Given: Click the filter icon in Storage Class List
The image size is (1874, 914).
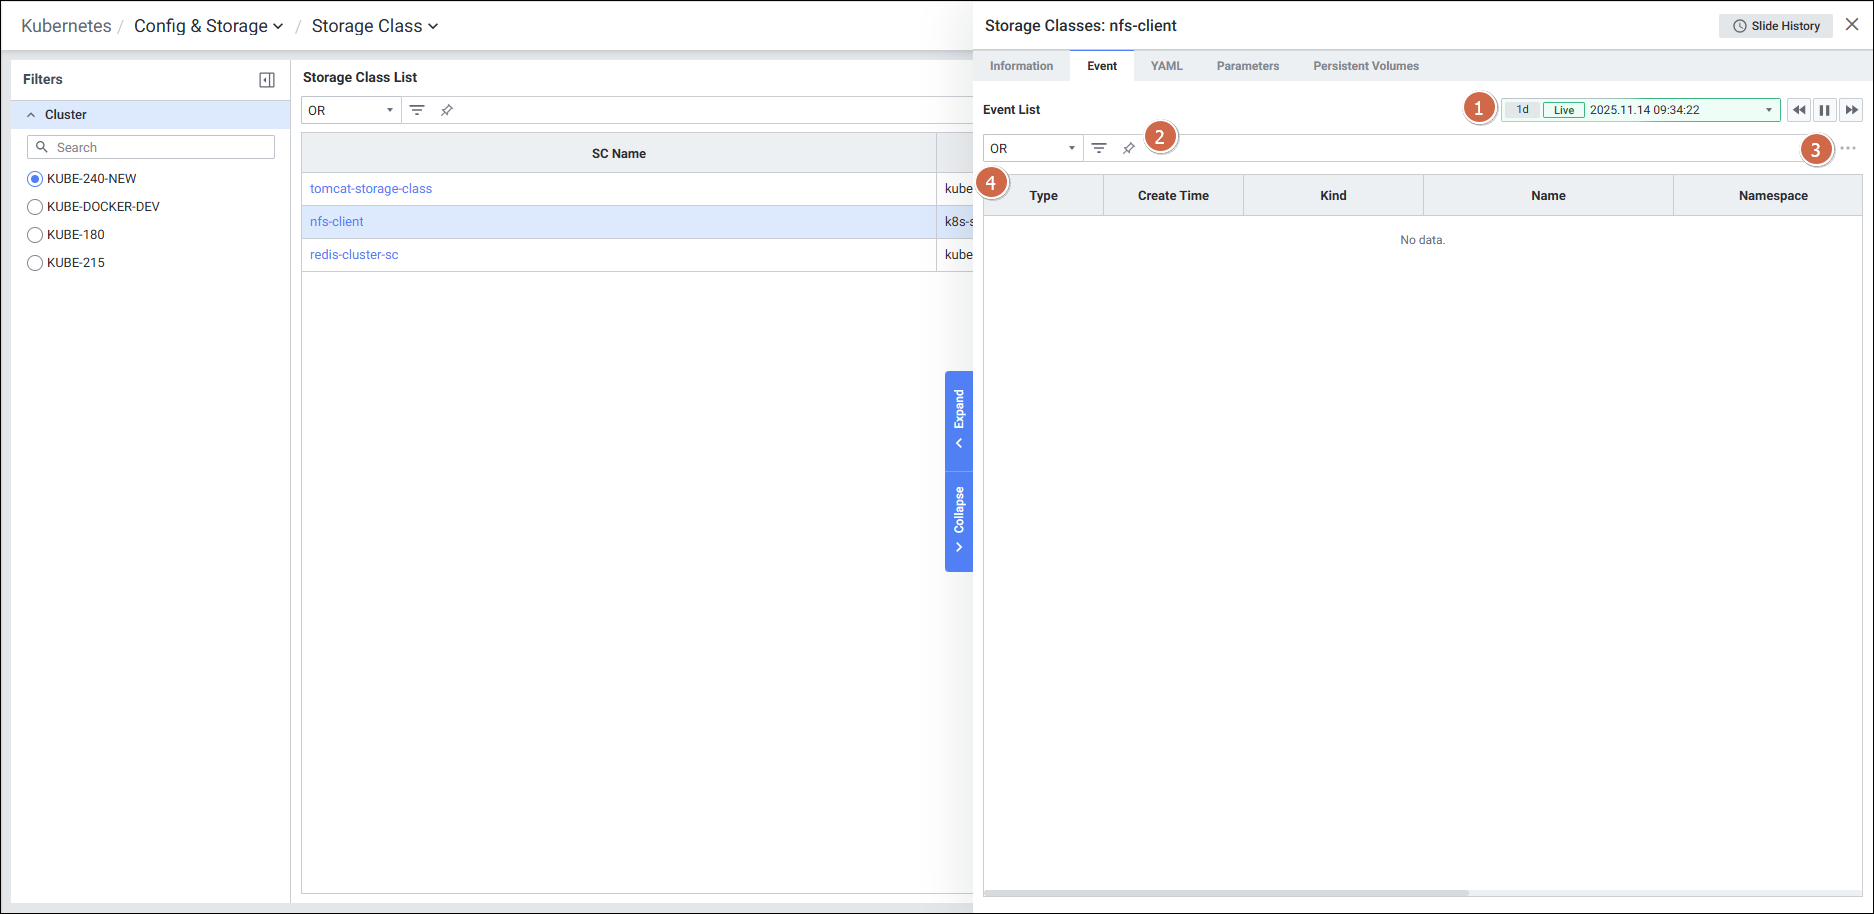Looking at the screenshot, I should [x=417, y=110].
